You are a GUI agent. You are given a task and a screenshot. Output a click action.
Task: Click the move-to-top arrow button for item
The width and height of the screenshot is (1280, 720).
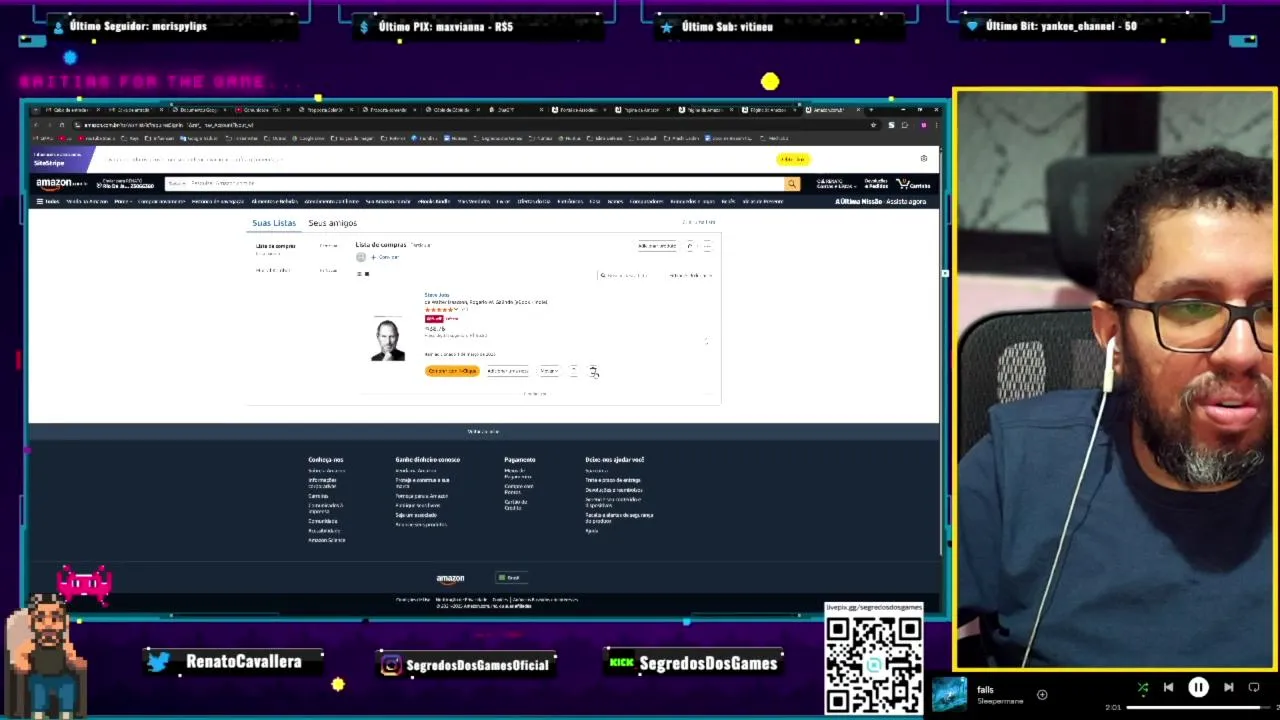point(573,371)
